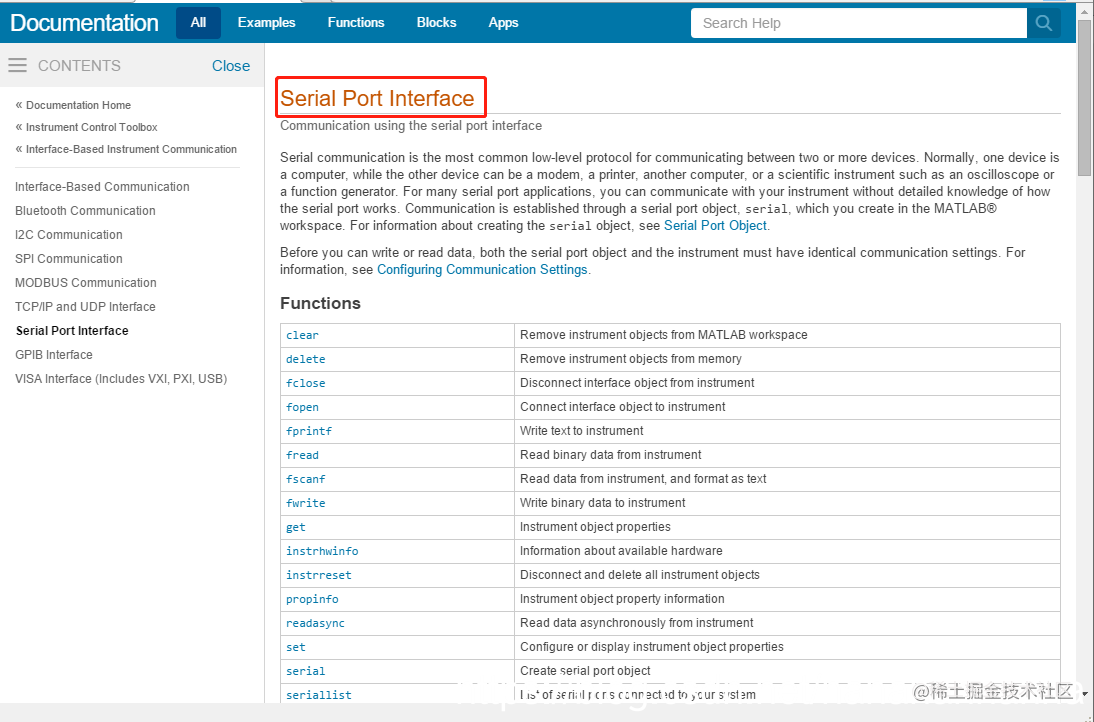The image size is (1094, 722).
Task: Open the Blocks section
Action: (x=436, y=22)
